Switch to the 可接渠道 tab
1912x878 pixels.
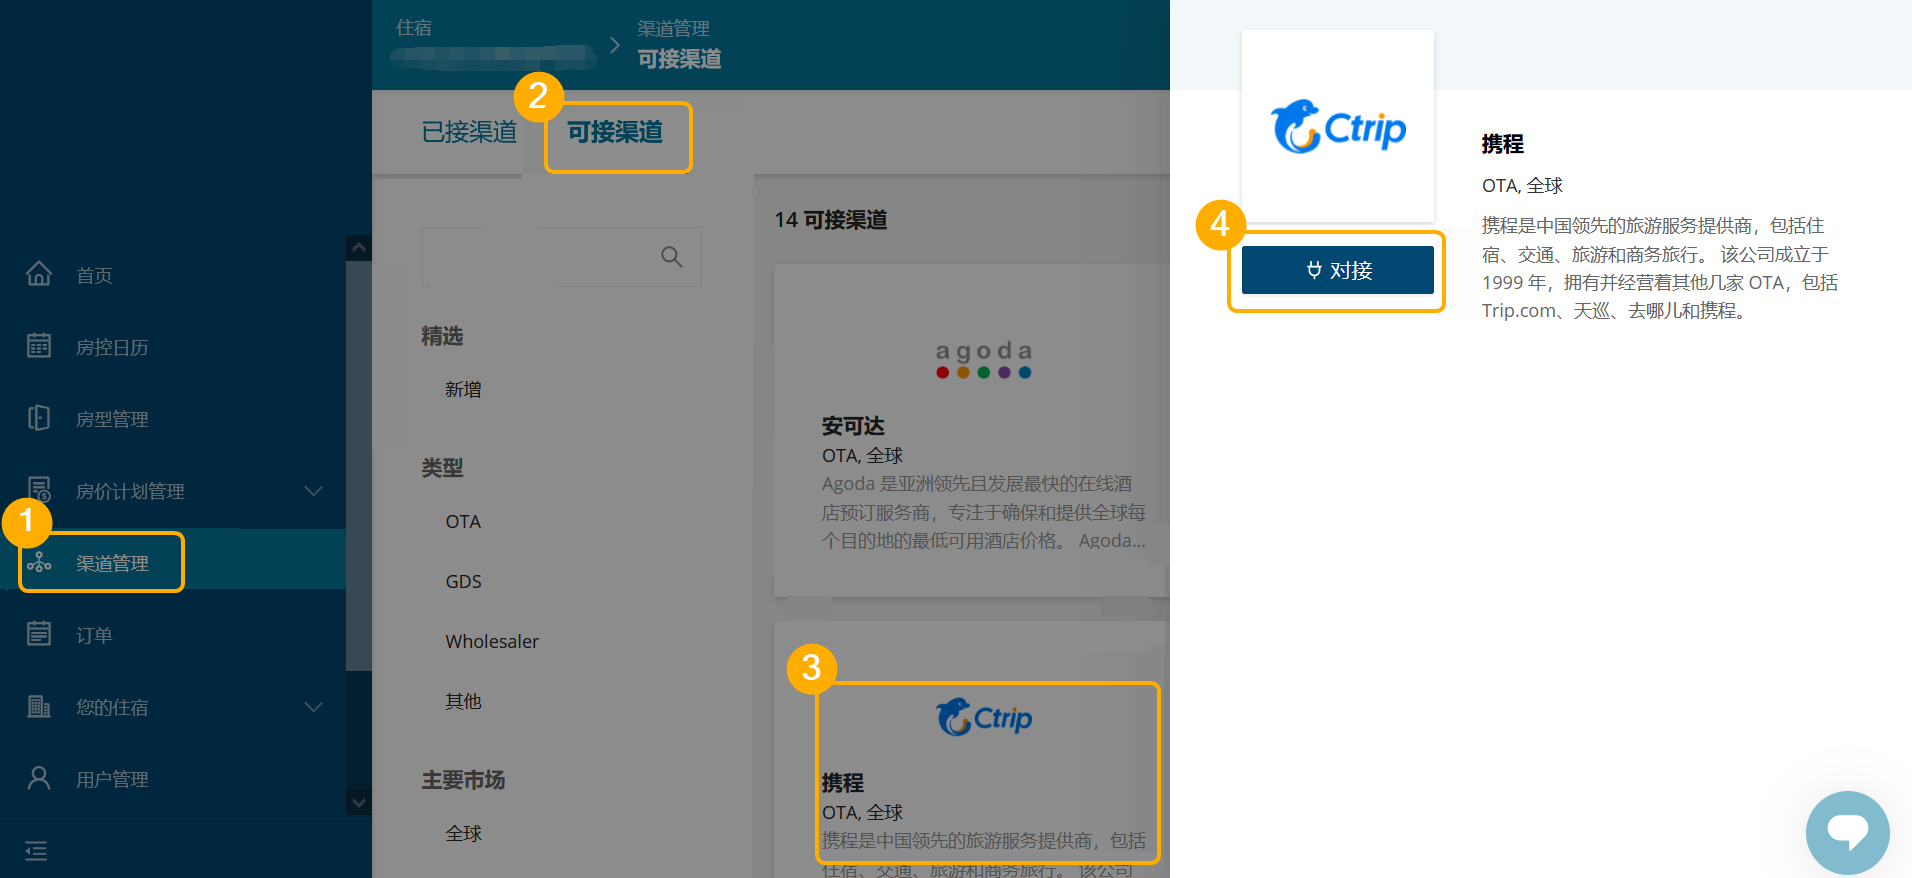[615, 132]
